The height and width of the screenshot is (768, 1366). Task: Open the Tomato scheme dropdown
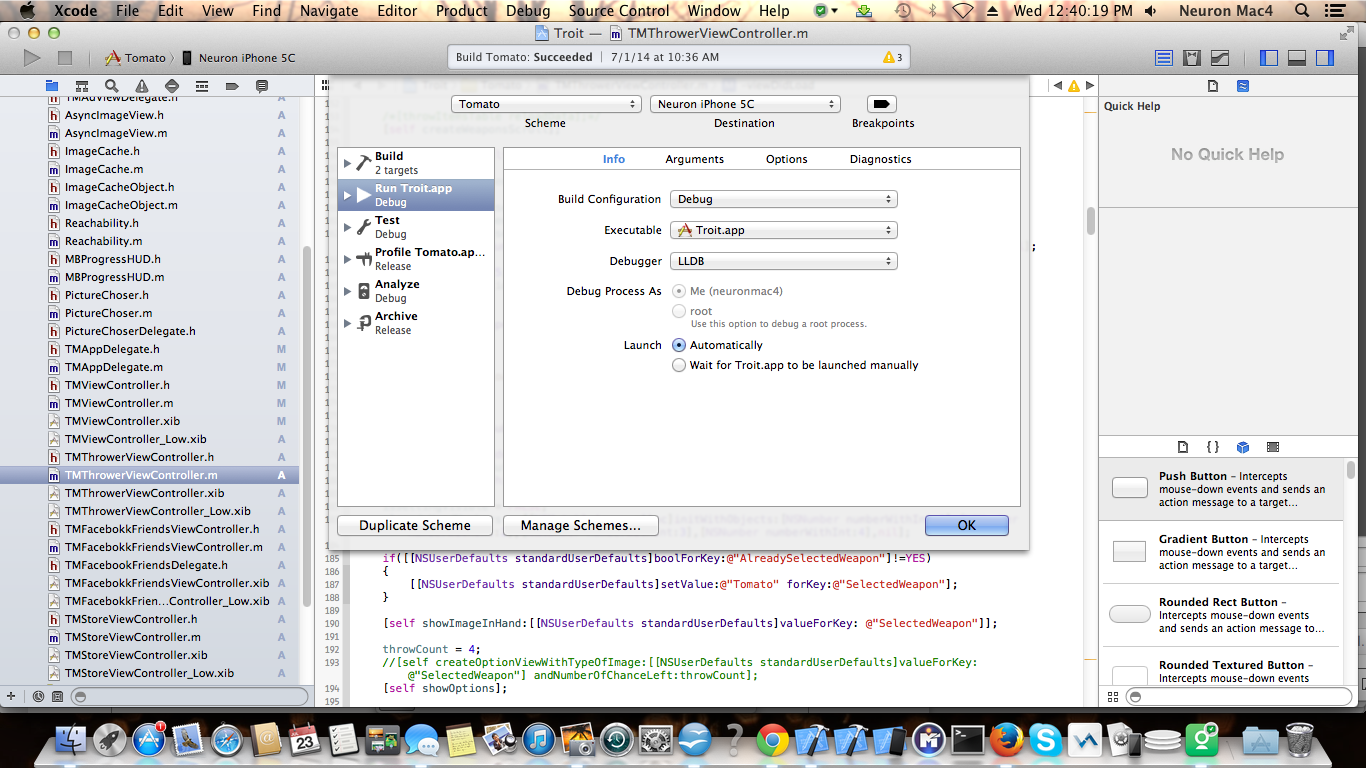pyautogui.click(x=546, y=104)
